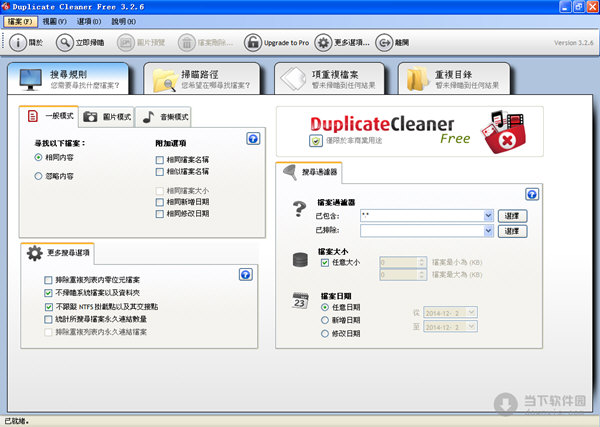The height and width of the screenshot is (427, 600).
Task: Open the File (檔案) menu
Action: (x=20, y=21)
